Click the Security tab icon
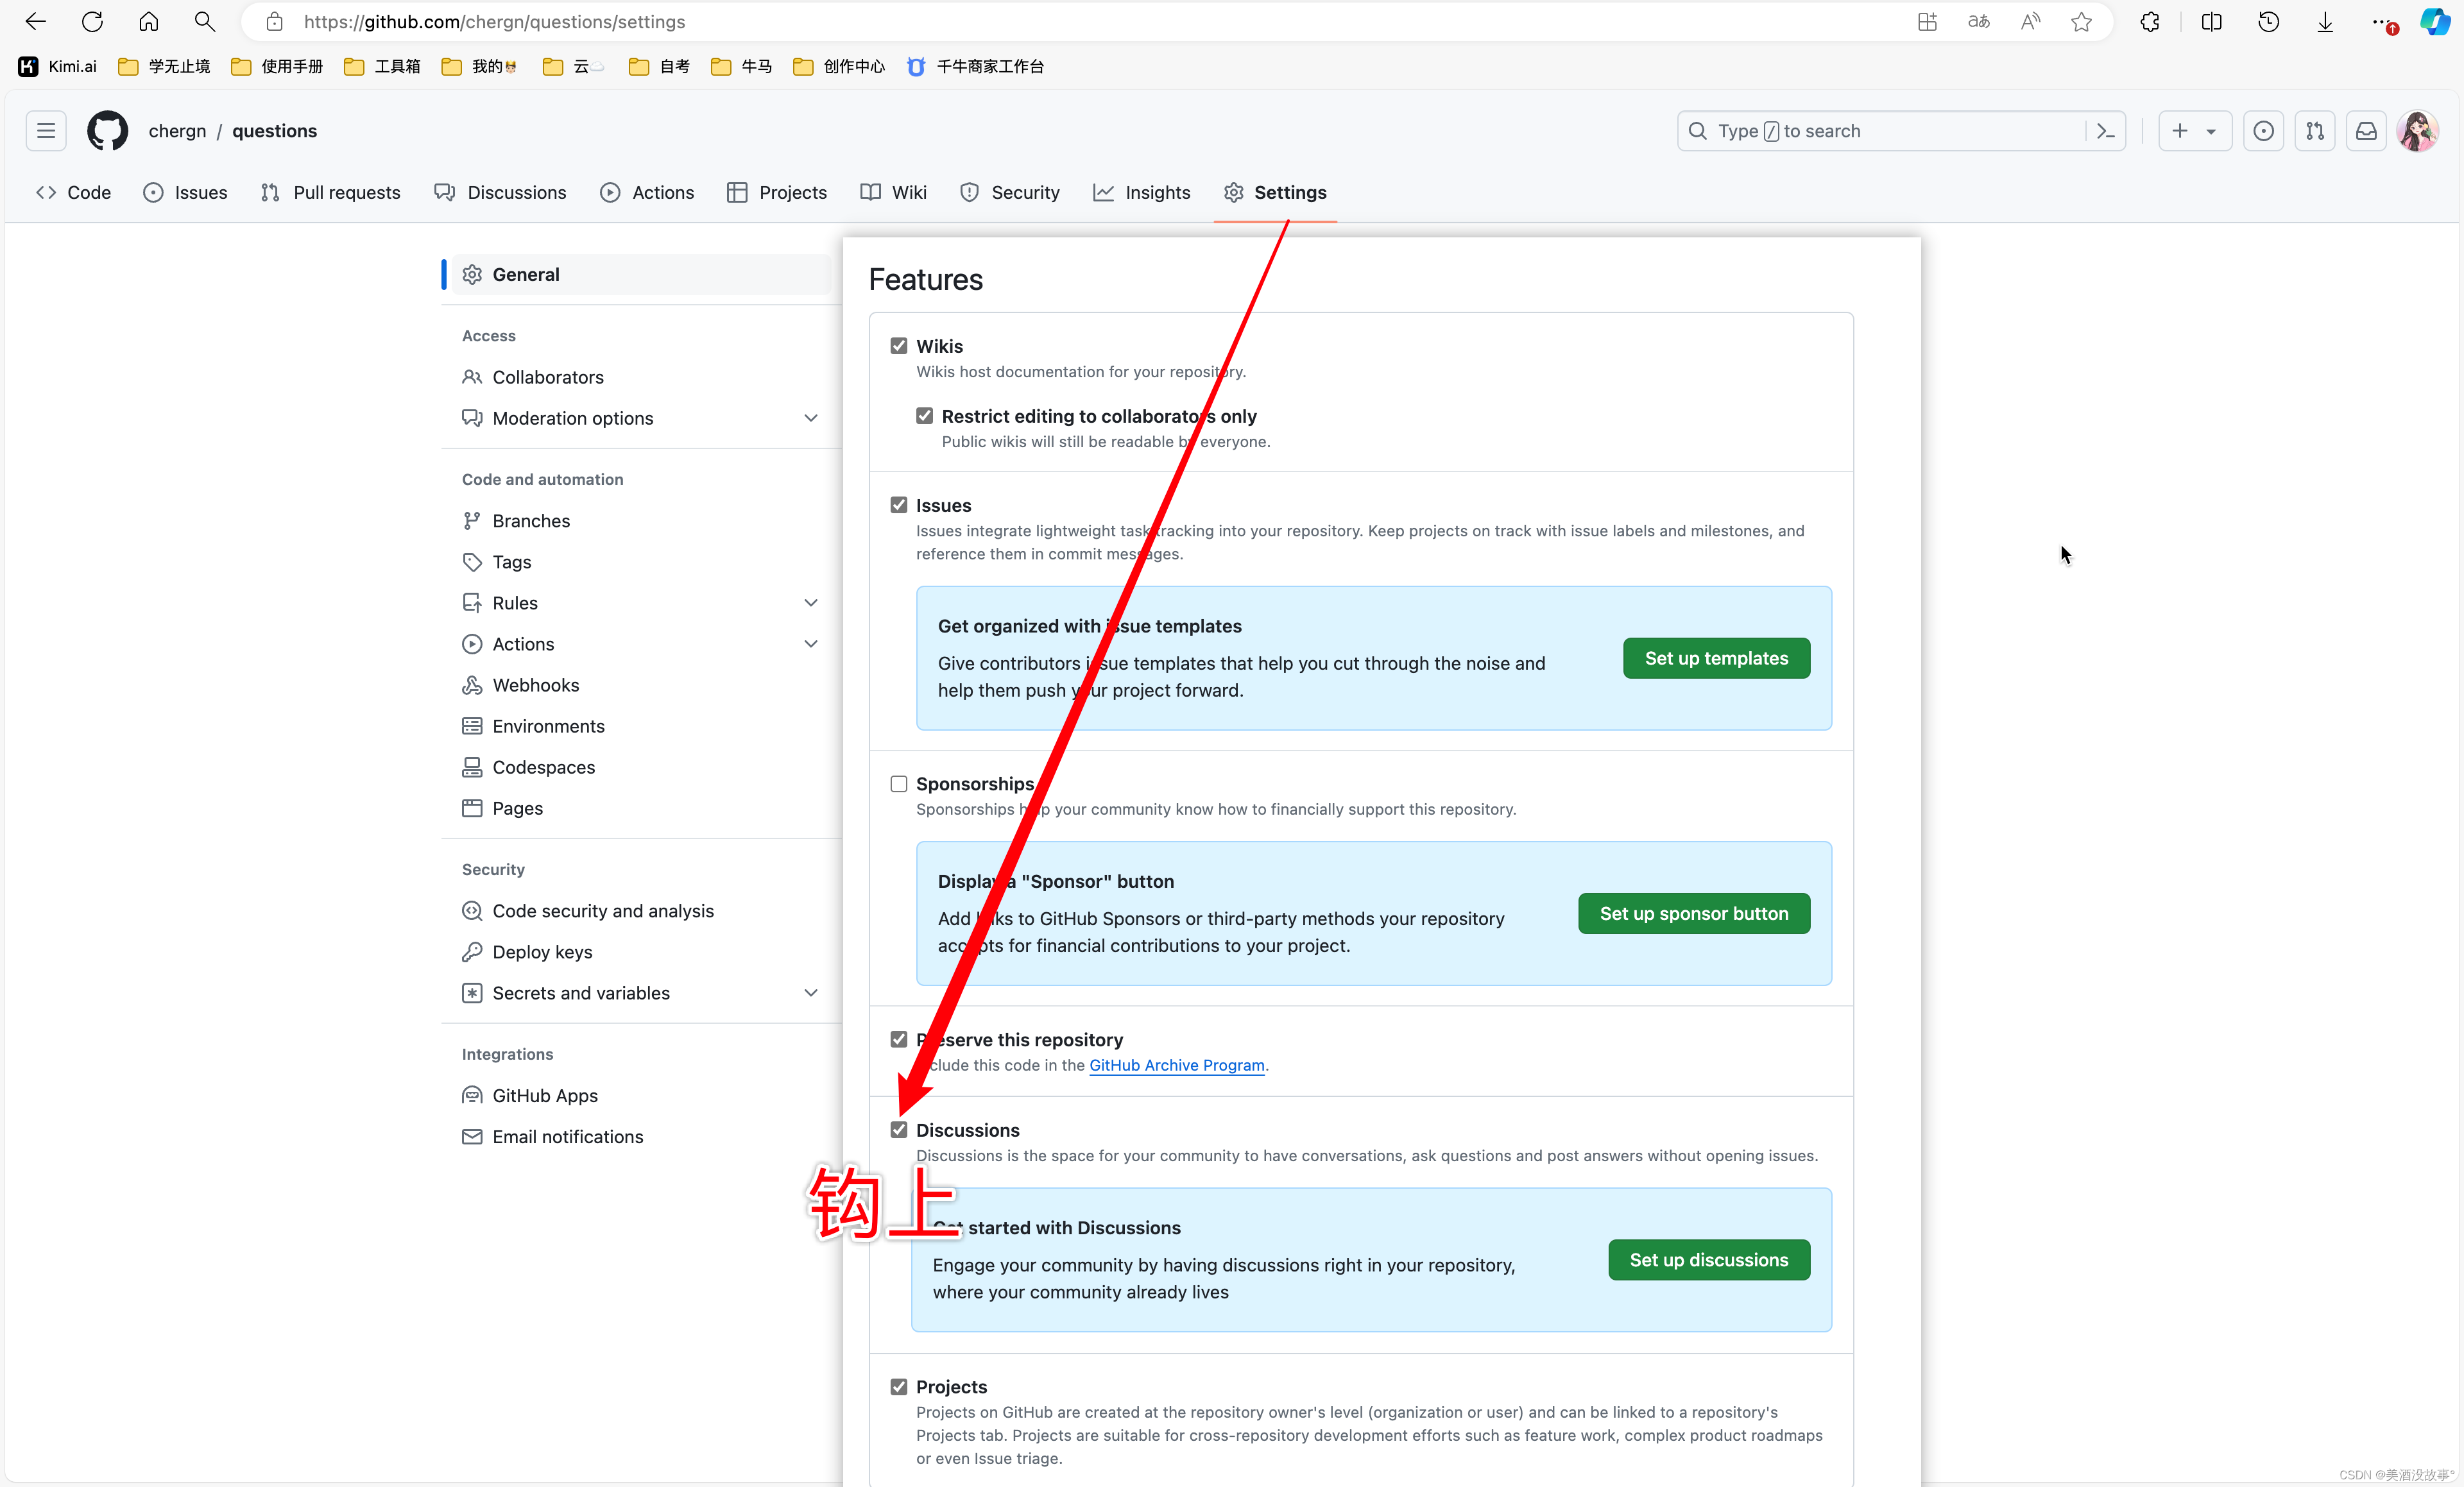Screen dimensions: 2464x1487 [x=970, y=192]
